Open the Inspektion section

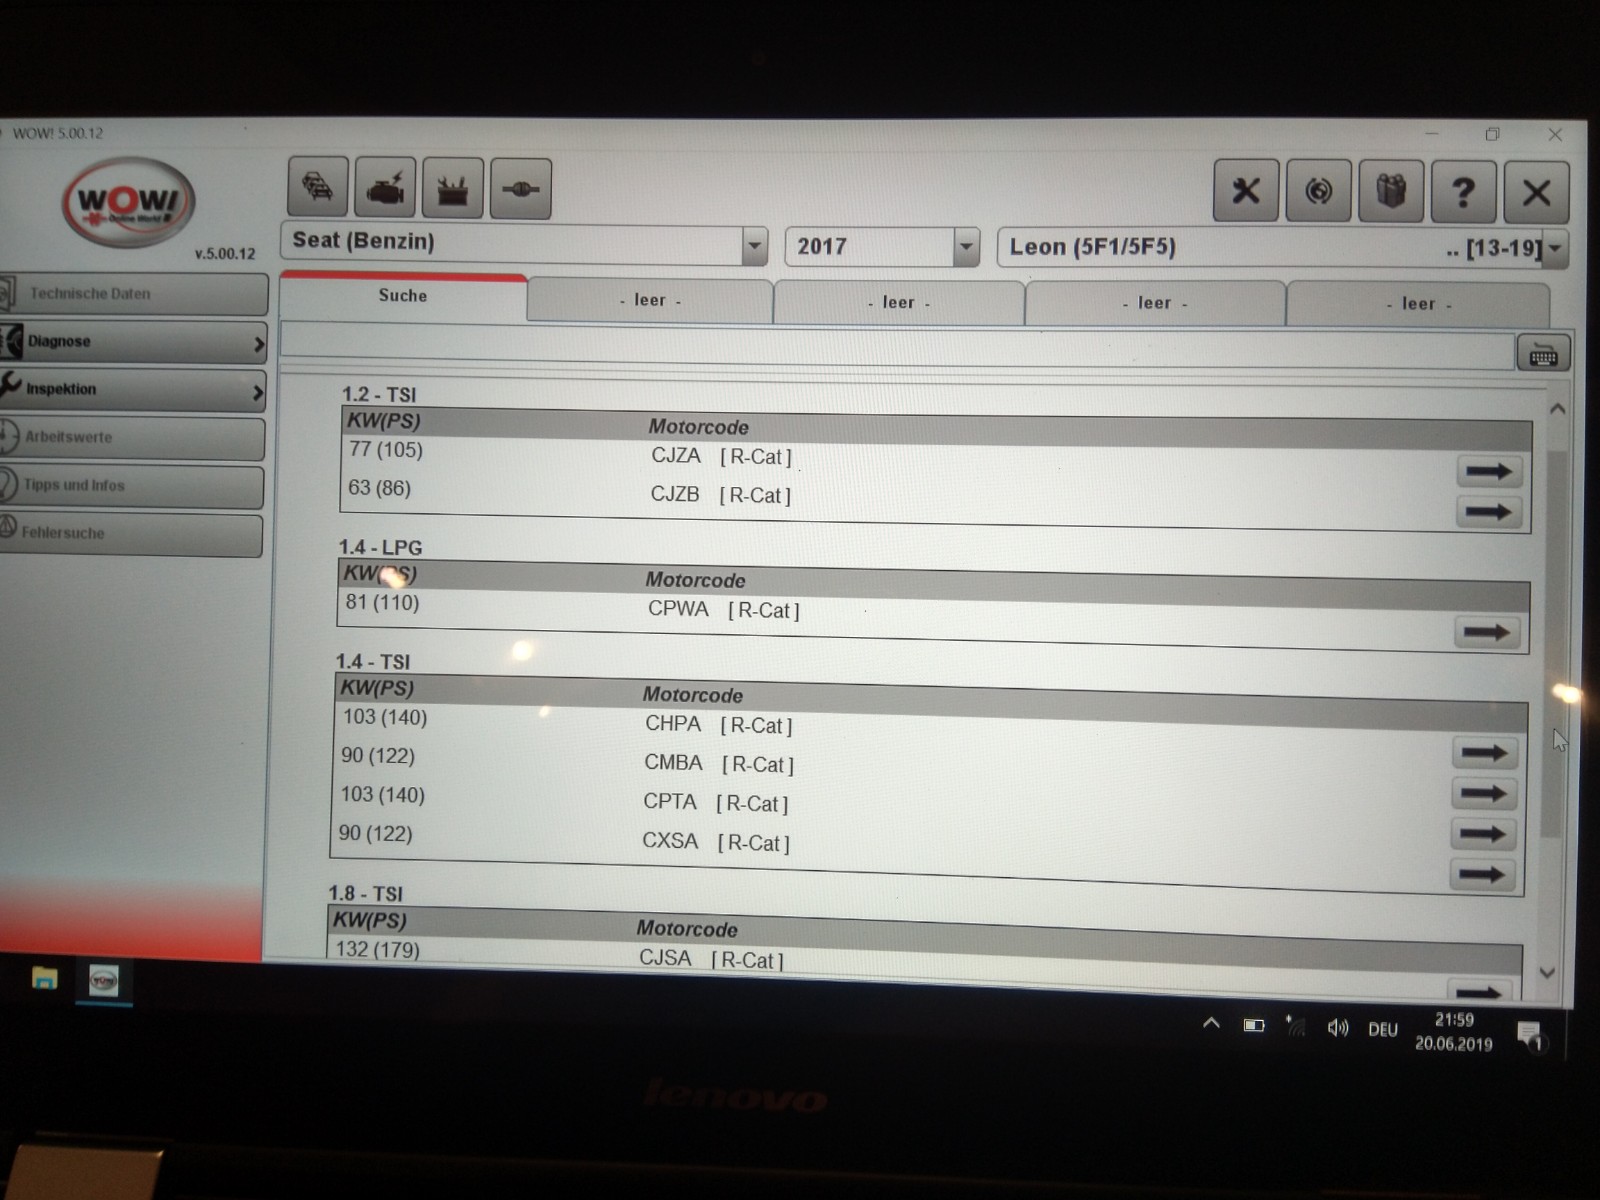(132, 390)
